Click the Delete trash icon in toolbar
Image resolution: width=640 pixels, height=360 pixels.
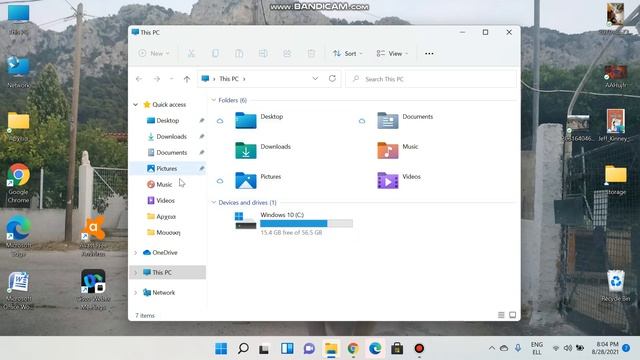(311, 53)
